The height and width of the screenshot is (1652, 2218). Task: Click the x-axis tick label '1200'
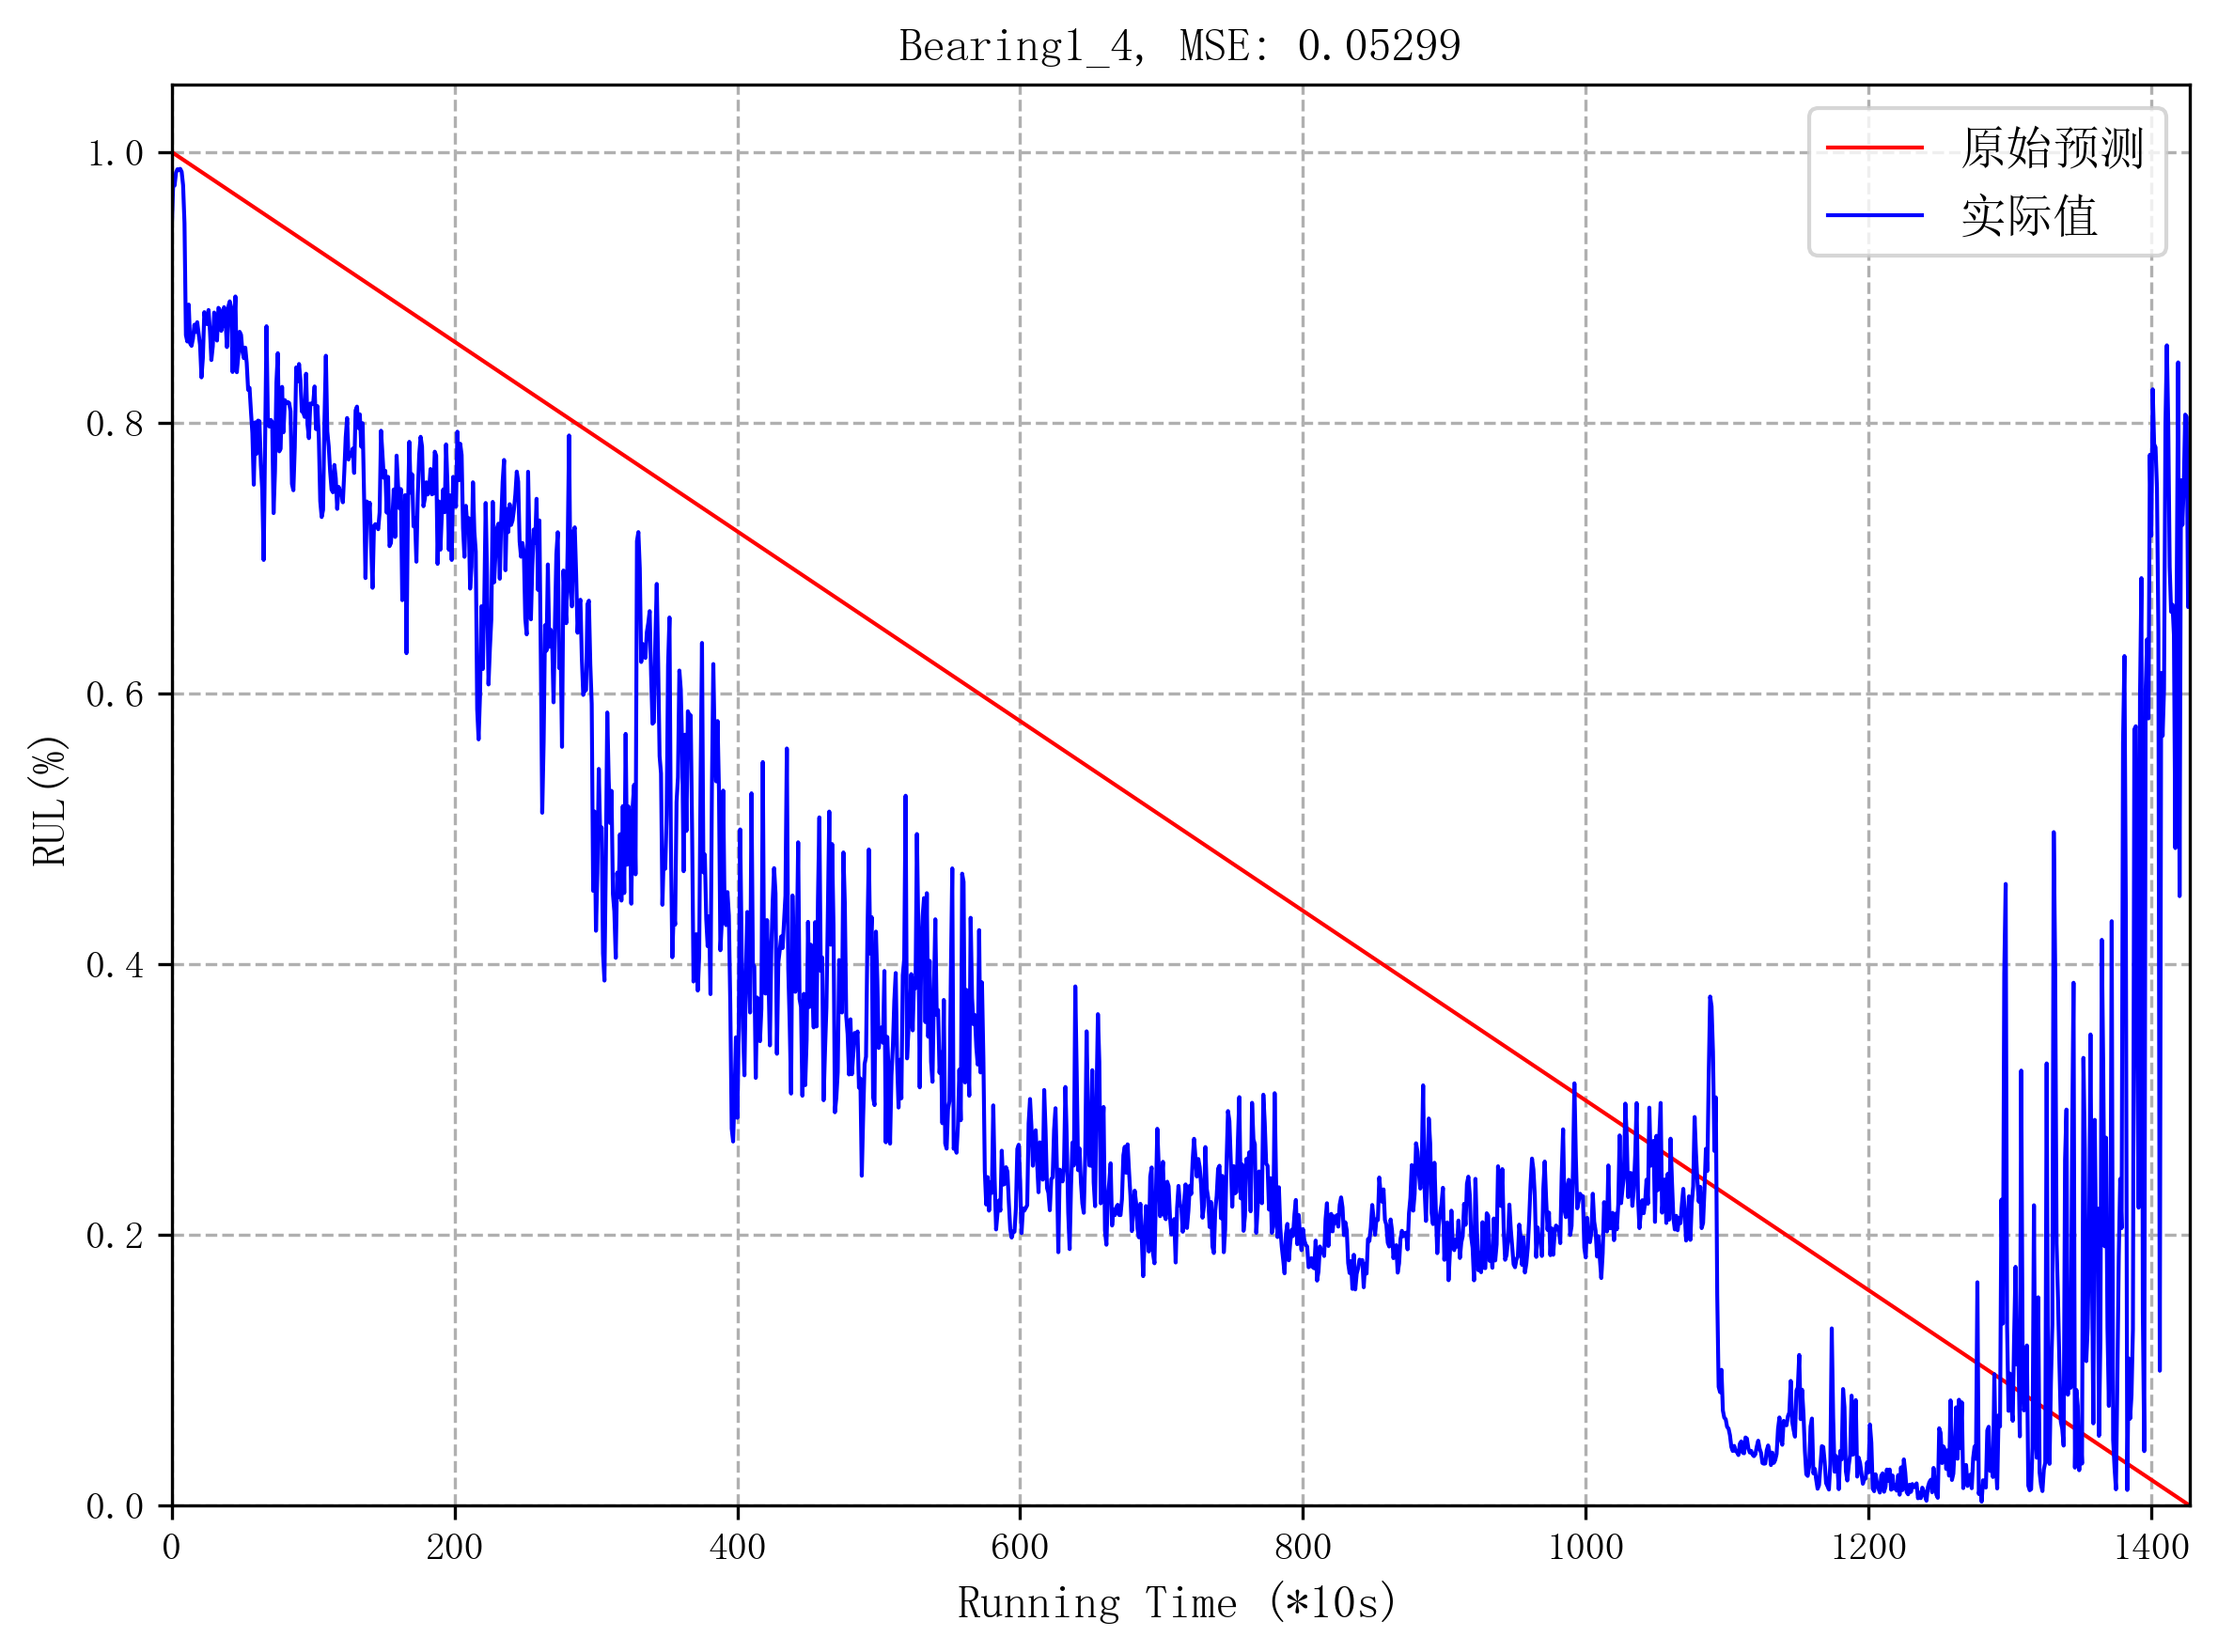(x=1868, y=1548)
